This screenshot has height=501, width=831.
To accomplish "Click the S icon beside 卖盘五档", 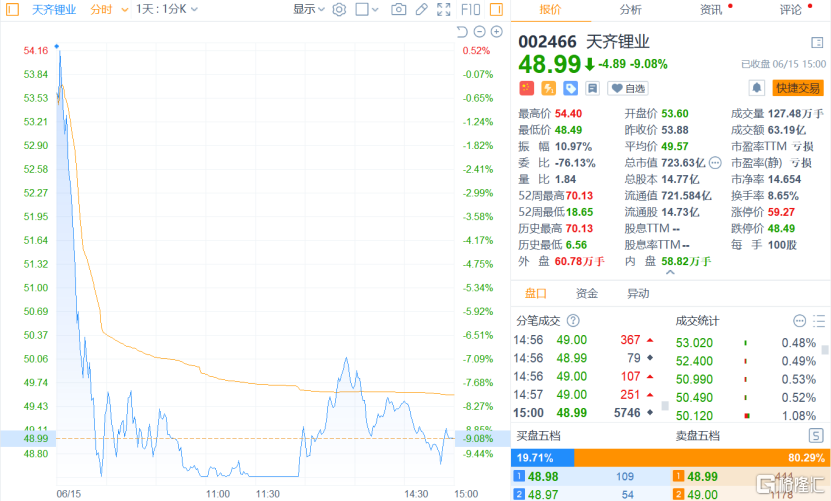I will [x=816, y=436].
